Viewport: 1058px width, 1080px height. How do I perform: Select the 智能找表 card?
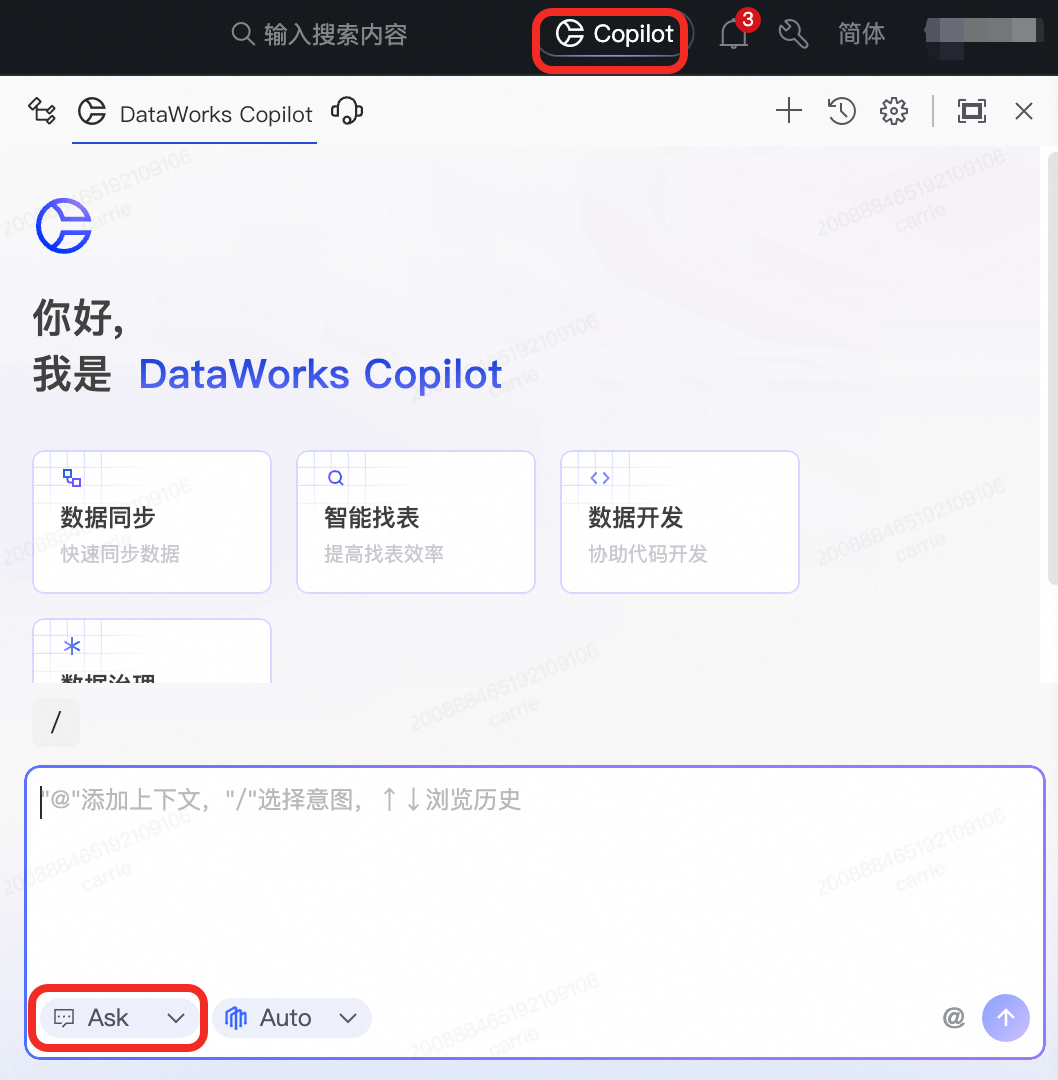(416, 522)
